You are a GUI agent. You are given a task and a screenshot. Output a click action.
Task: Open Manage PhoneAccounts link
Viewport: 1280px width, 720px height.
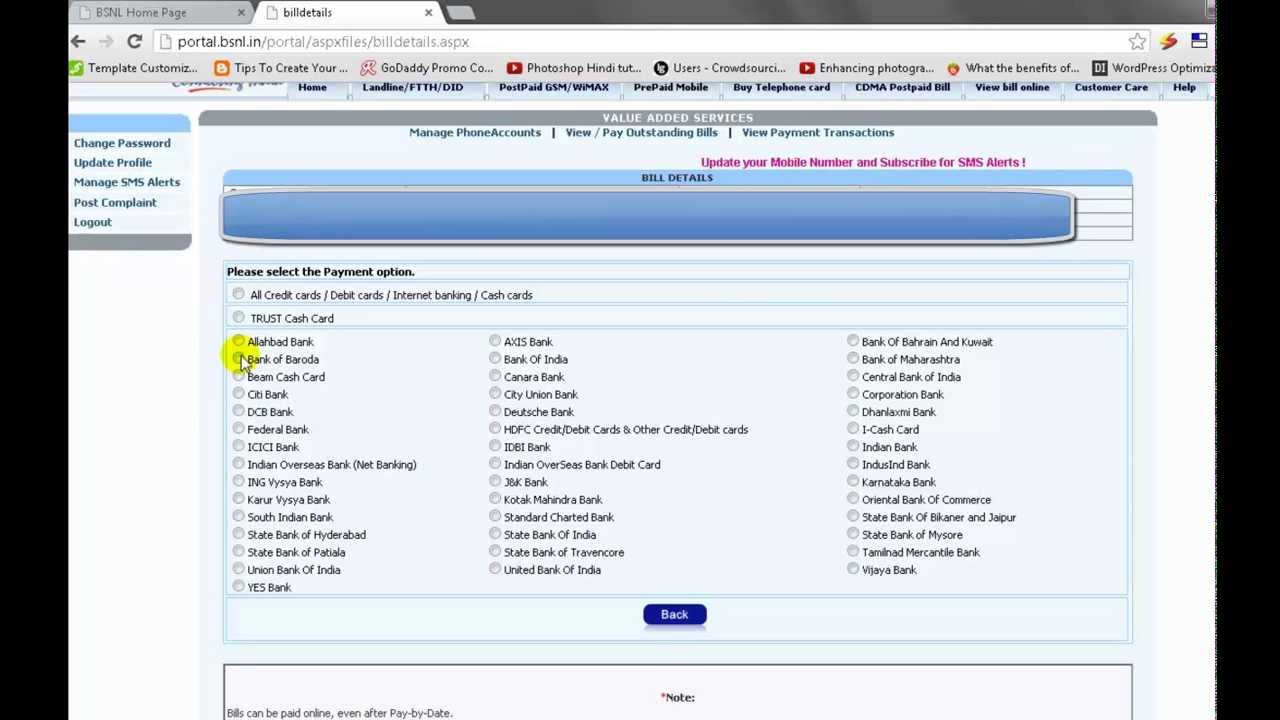click(x=475, y=132)
